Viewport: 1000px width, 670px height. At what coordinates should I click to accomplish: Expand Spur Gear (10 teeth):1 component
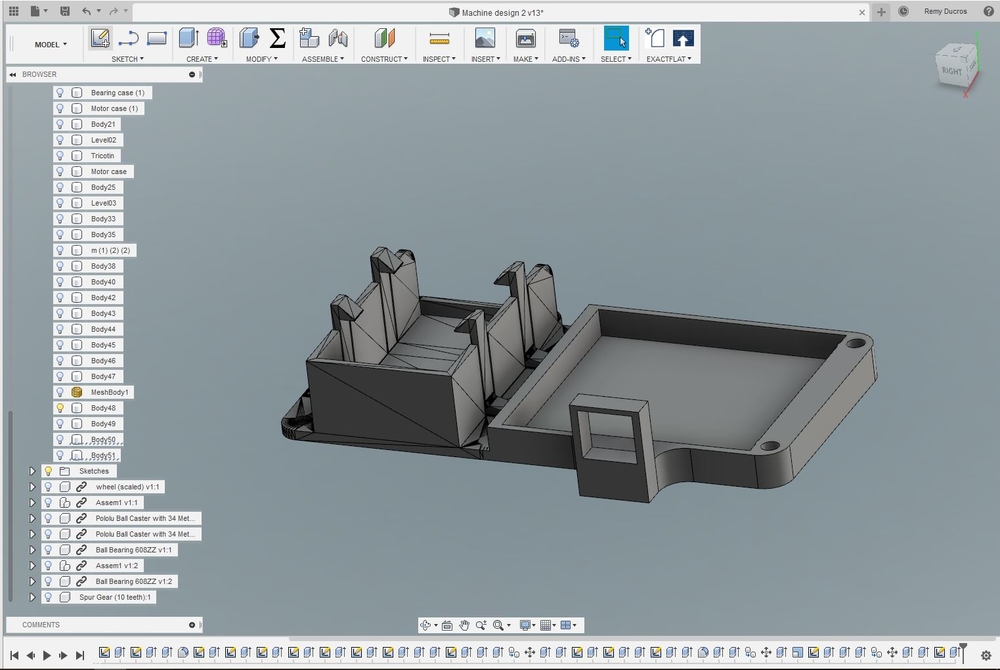tap(32, 597)
